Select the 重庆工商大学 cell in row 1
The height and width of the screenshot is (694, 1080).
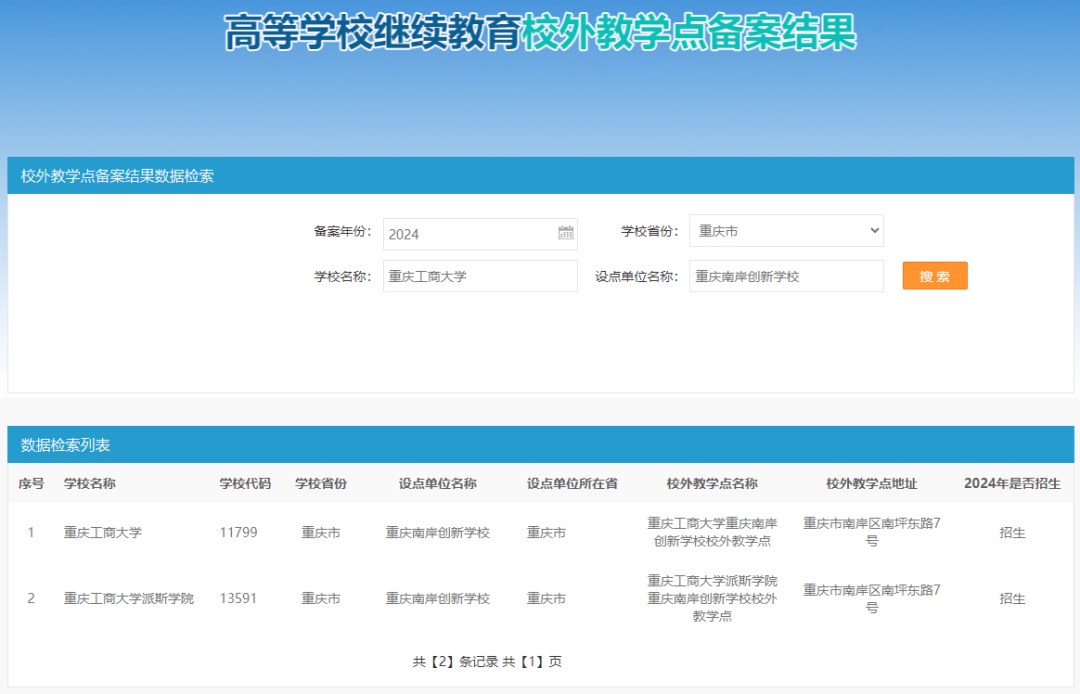point(103,533)
